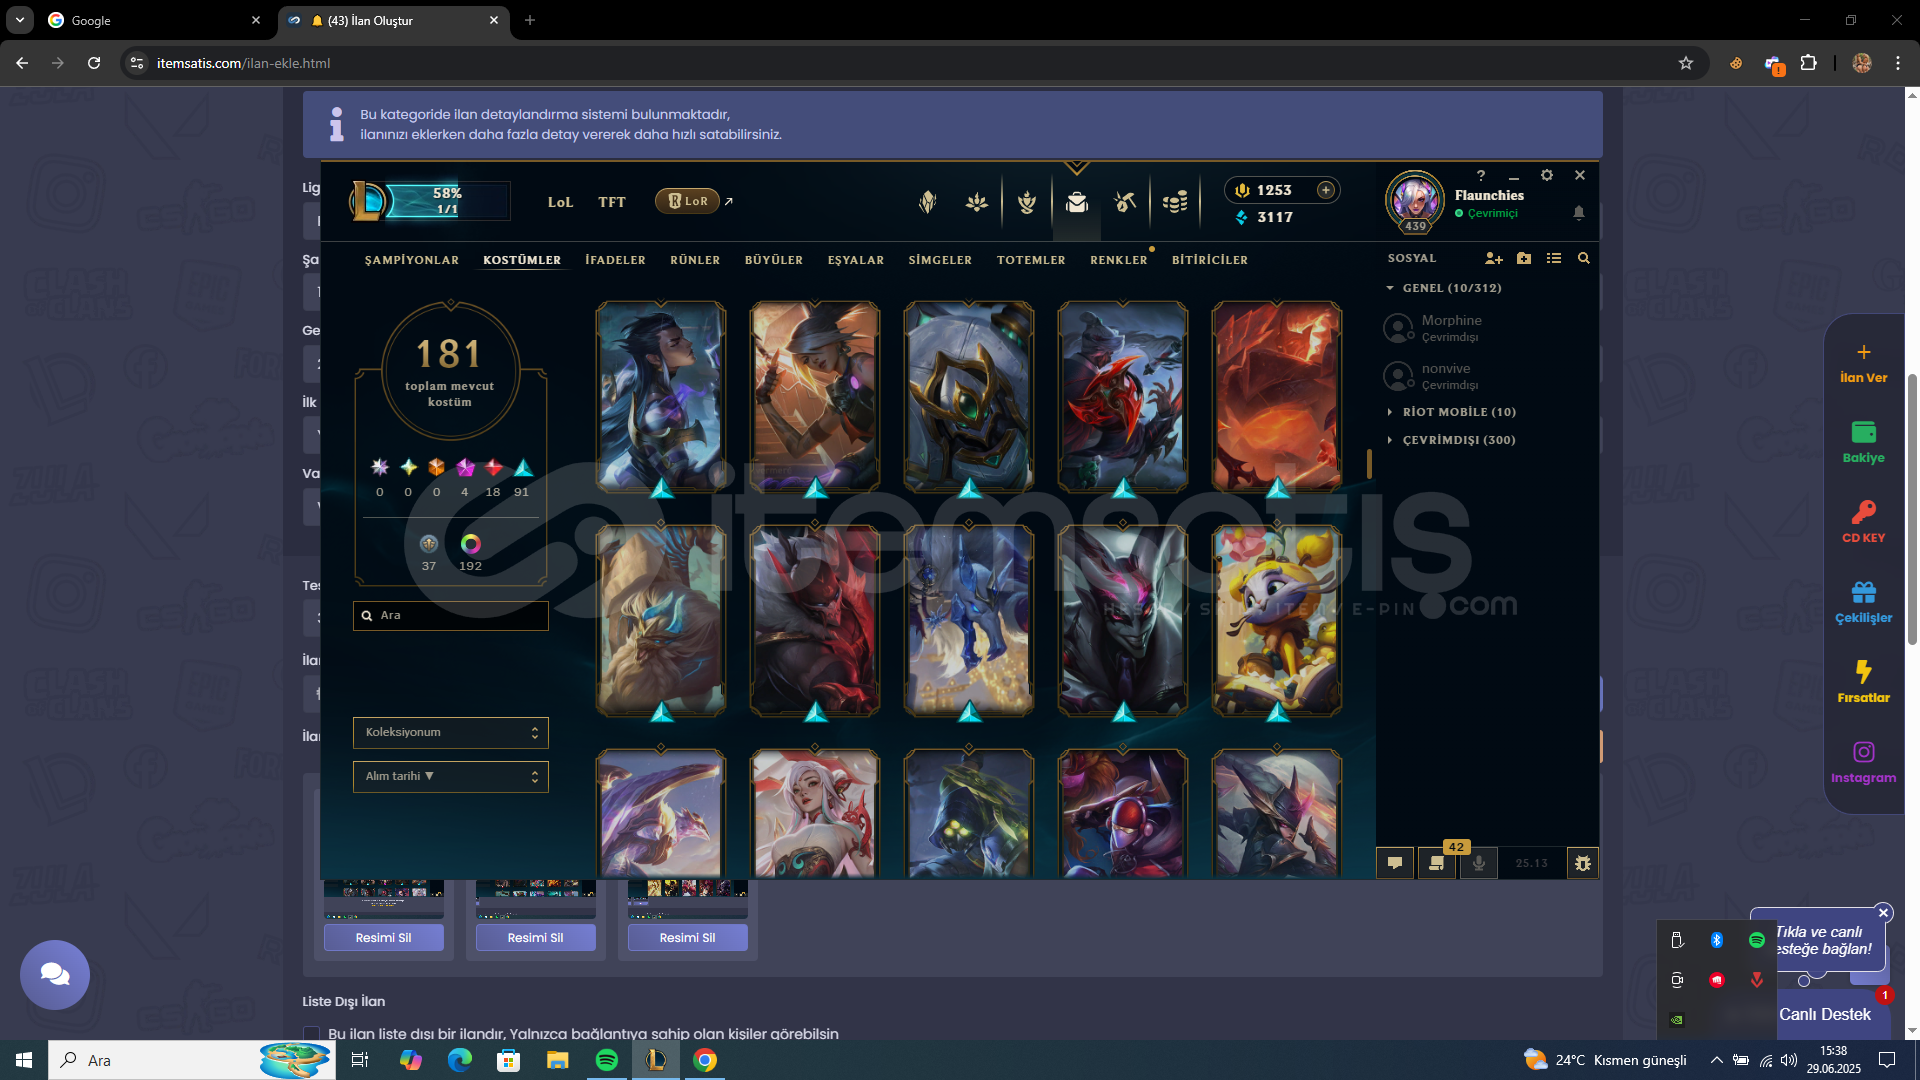Viewport: 1920px width, 1080px height.
Task: Open Instagram icon in sidebar
Action: pos(1864,752)
